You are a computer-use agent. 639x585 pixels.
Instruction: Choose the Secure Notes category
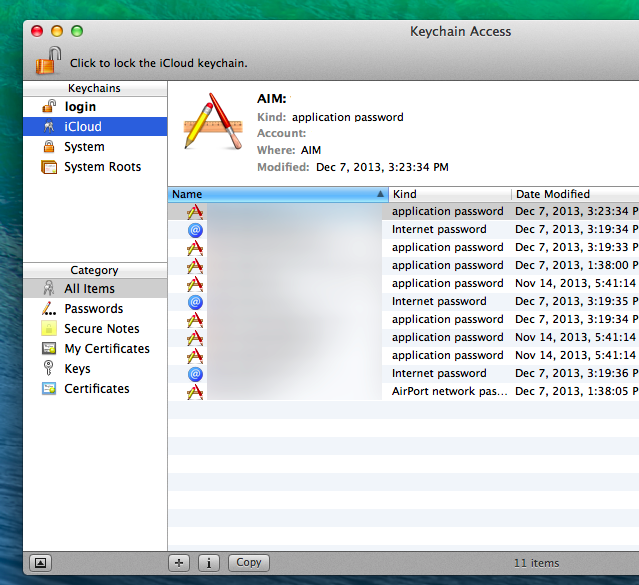point(95,329)
